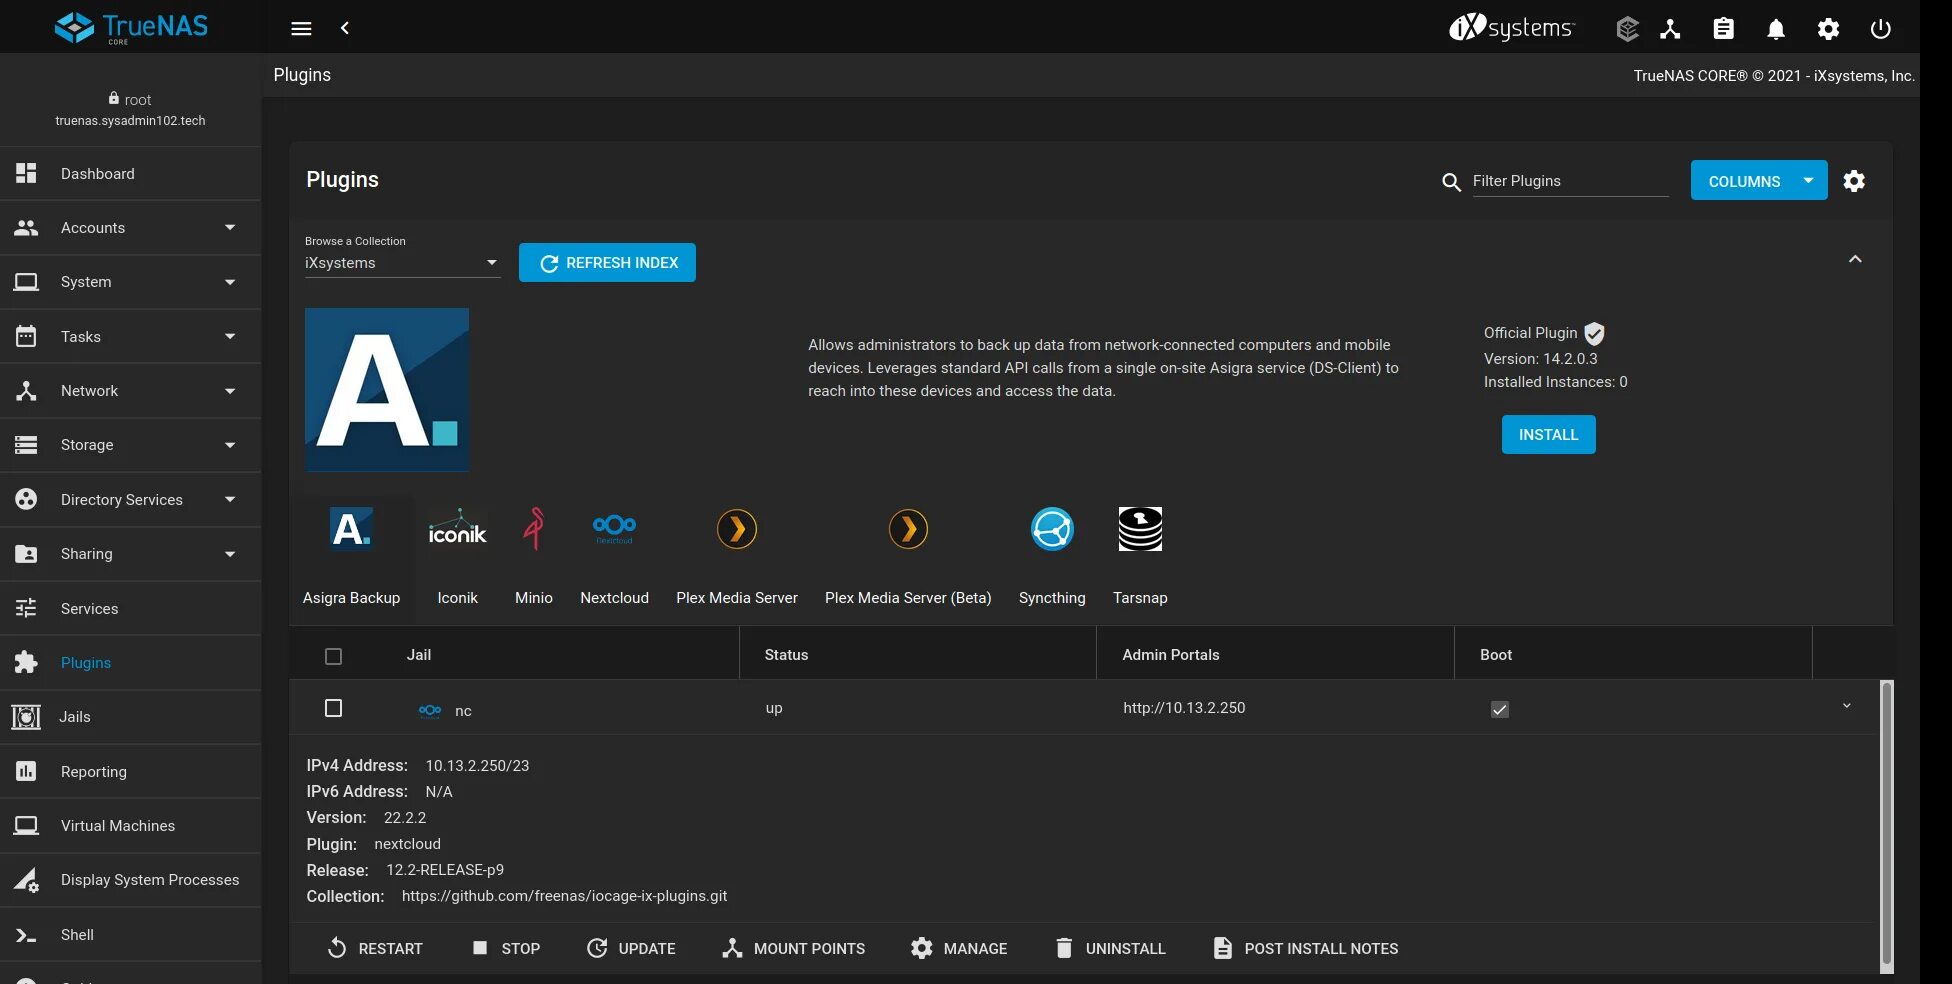Expand the Accounts menu arrow
1952x984 pixels.
tap(230, 227)
